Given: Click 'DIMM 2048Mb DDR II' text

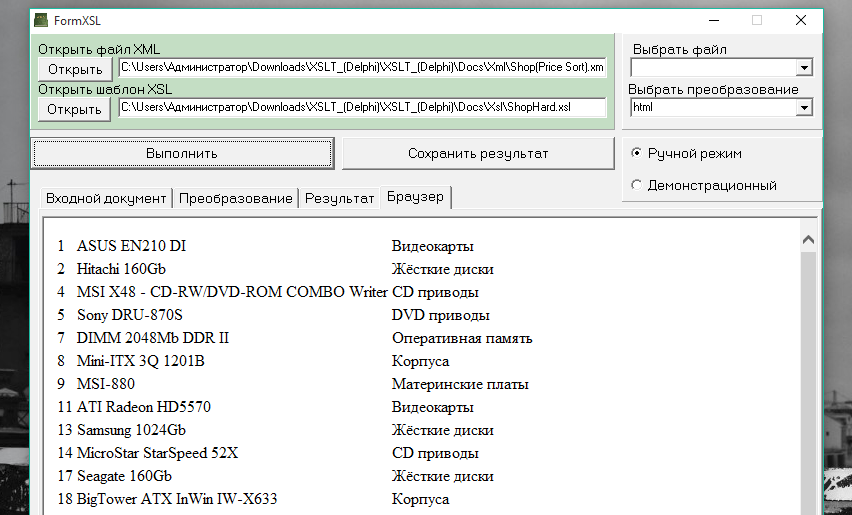Looking at the screenshot, I should tap(153, 338).
